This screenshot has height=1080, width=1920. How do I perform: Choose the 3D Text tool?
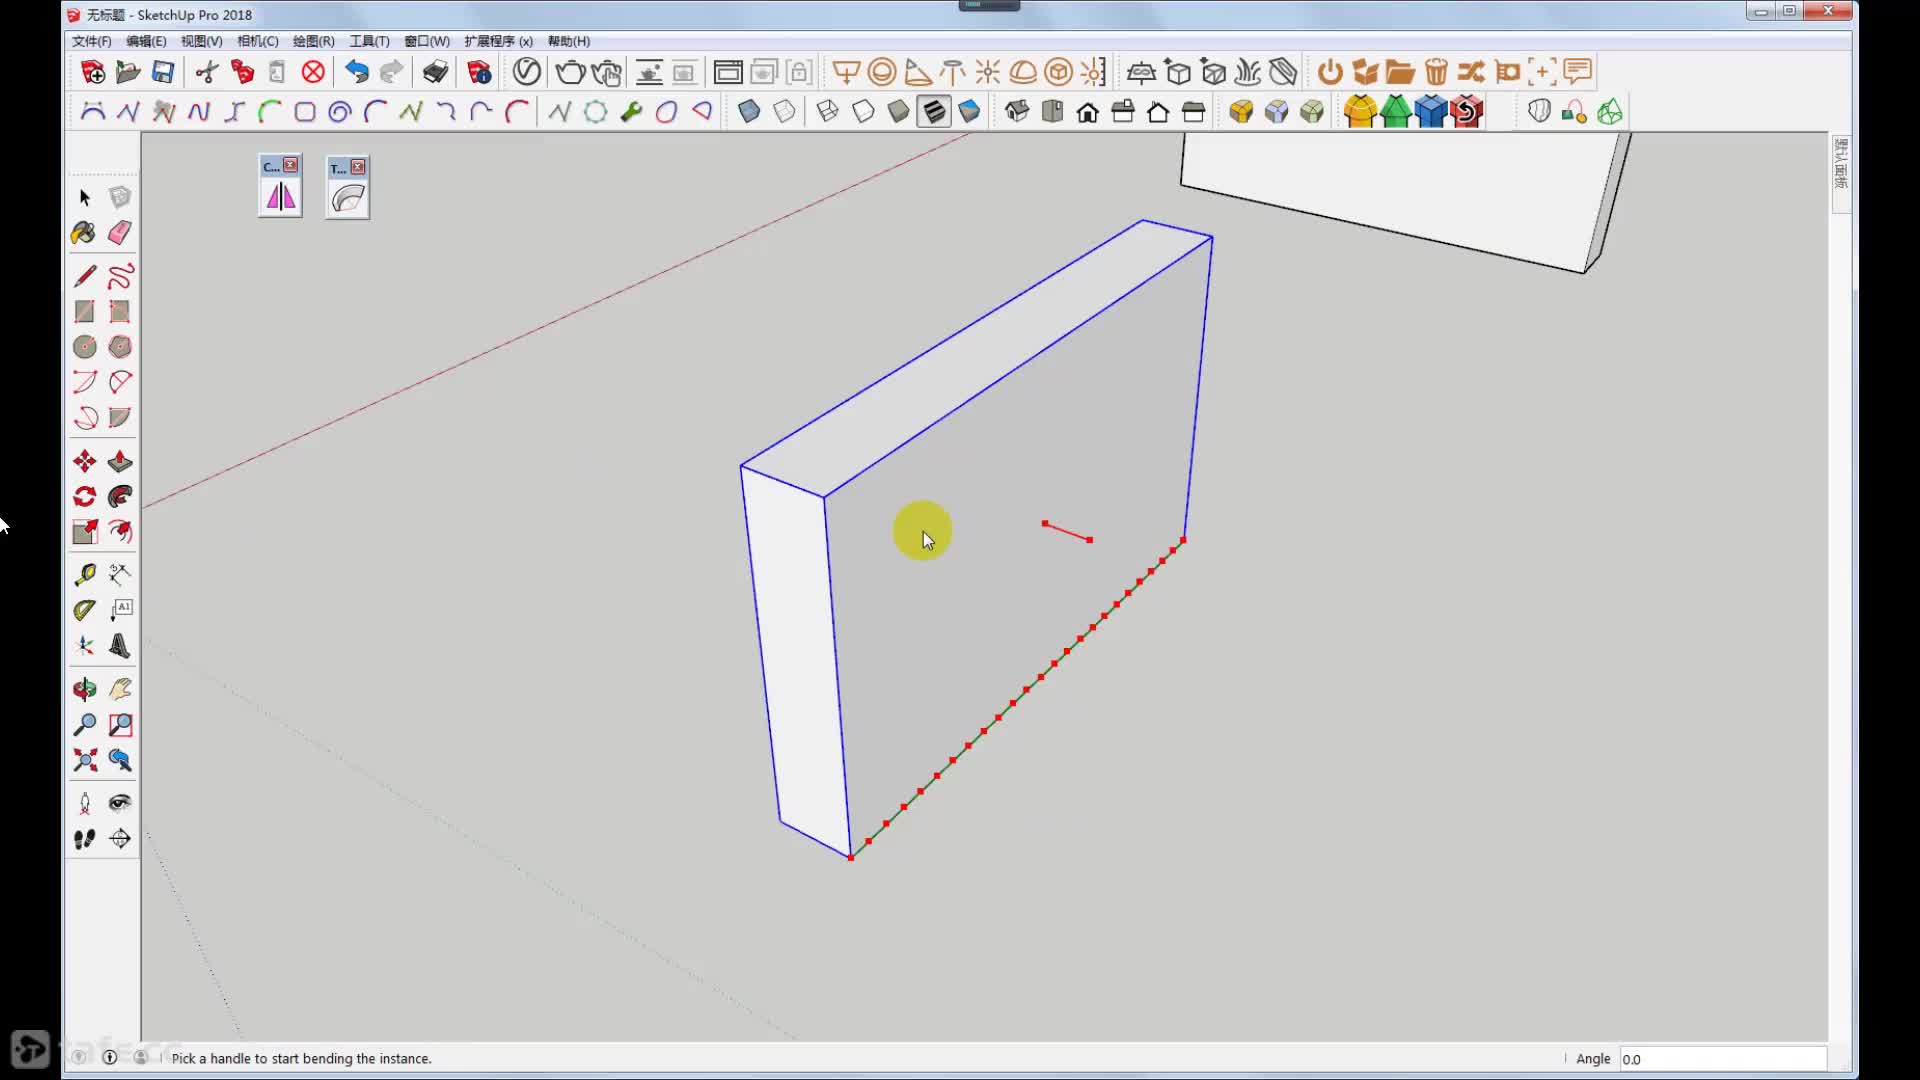tap(120, 645)
